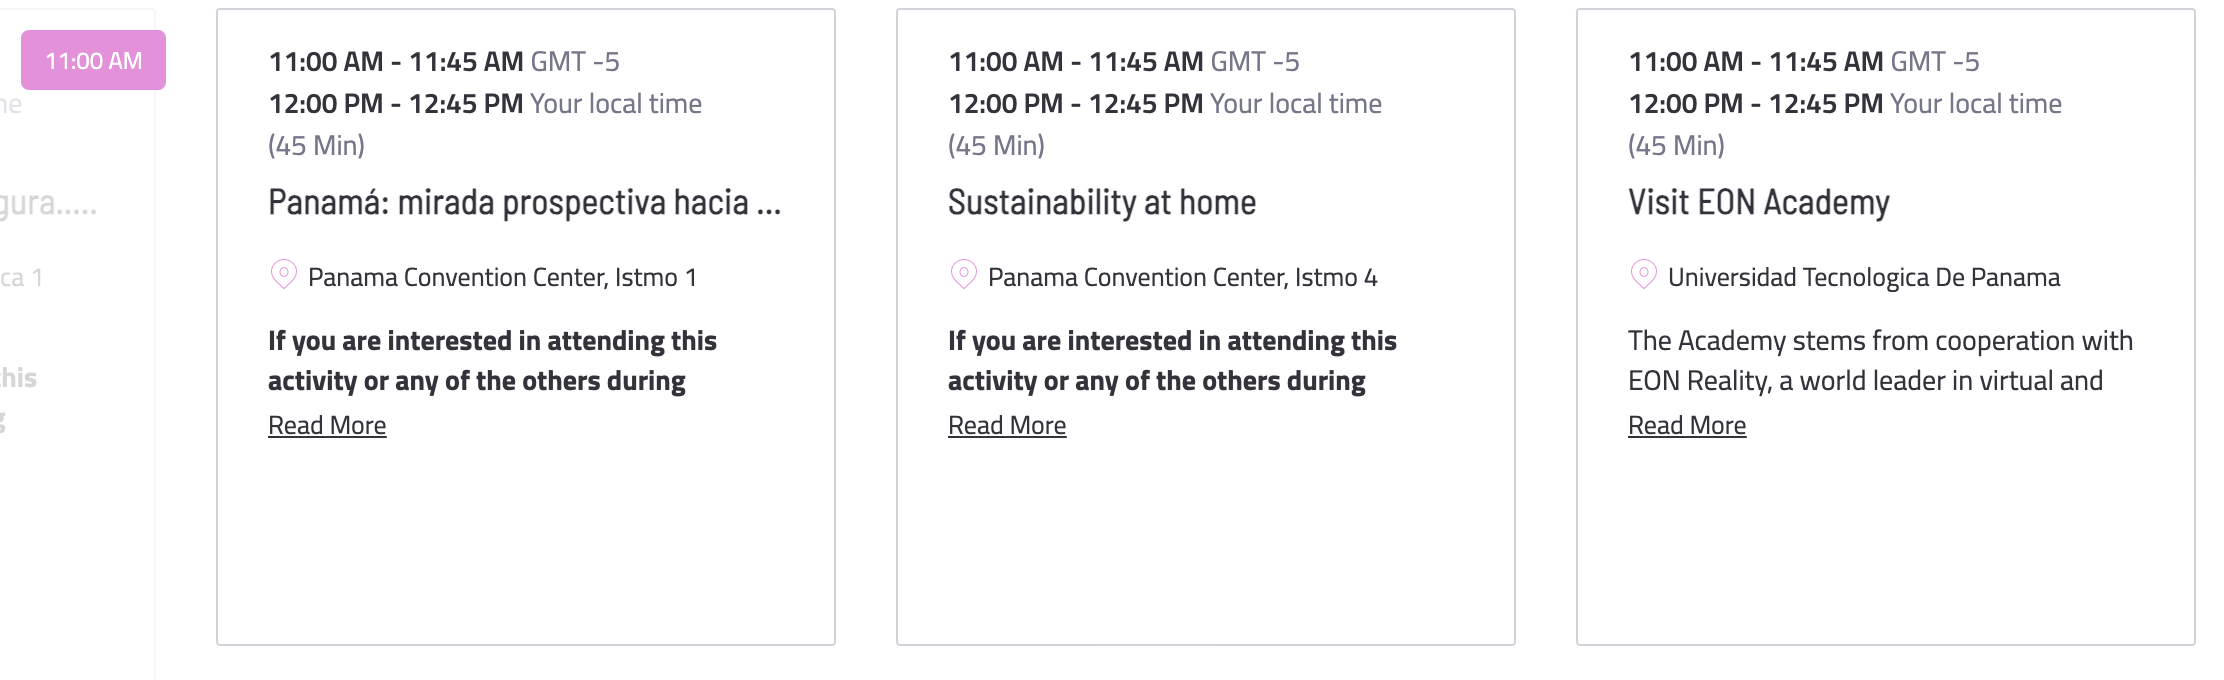Open the Visit EON Academy session title

tap(1759, 203)
